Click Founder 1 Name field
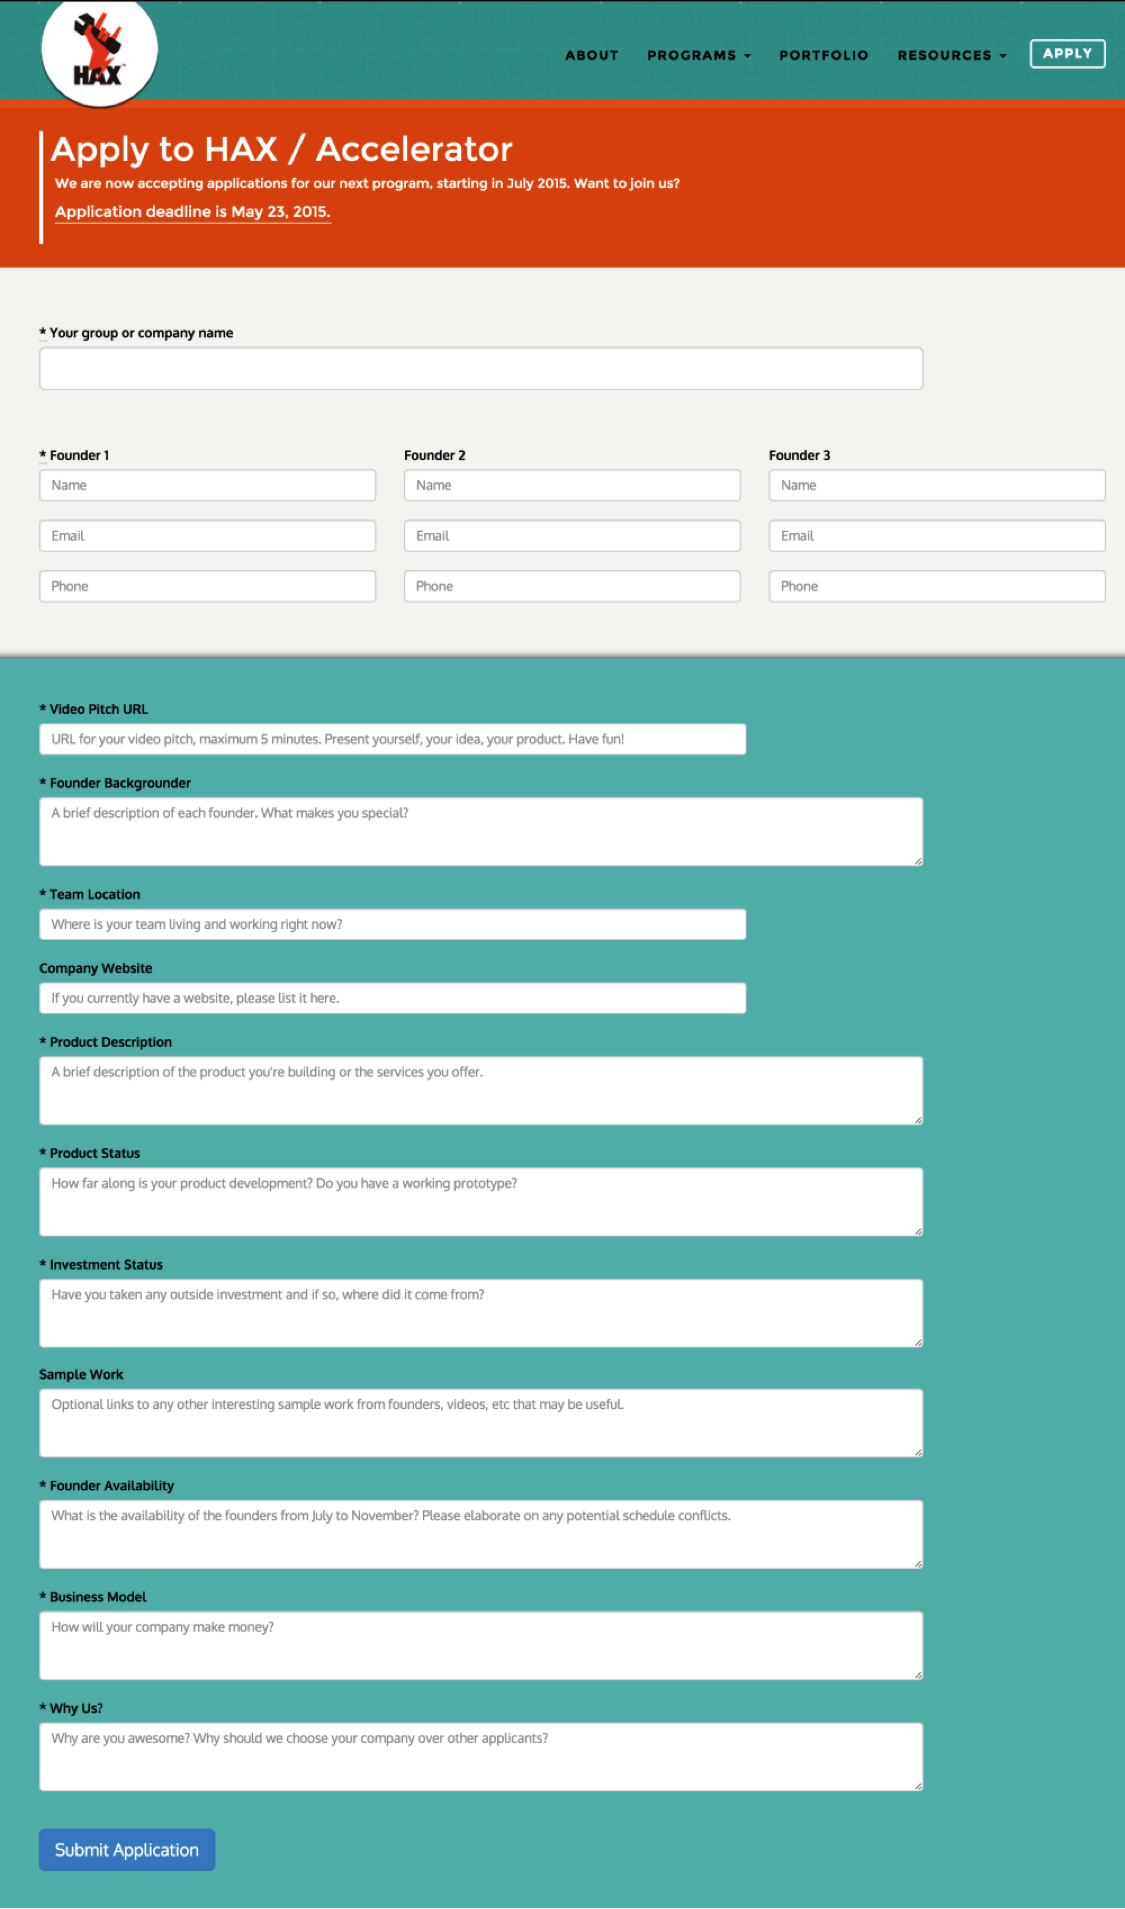 (208, 485)
